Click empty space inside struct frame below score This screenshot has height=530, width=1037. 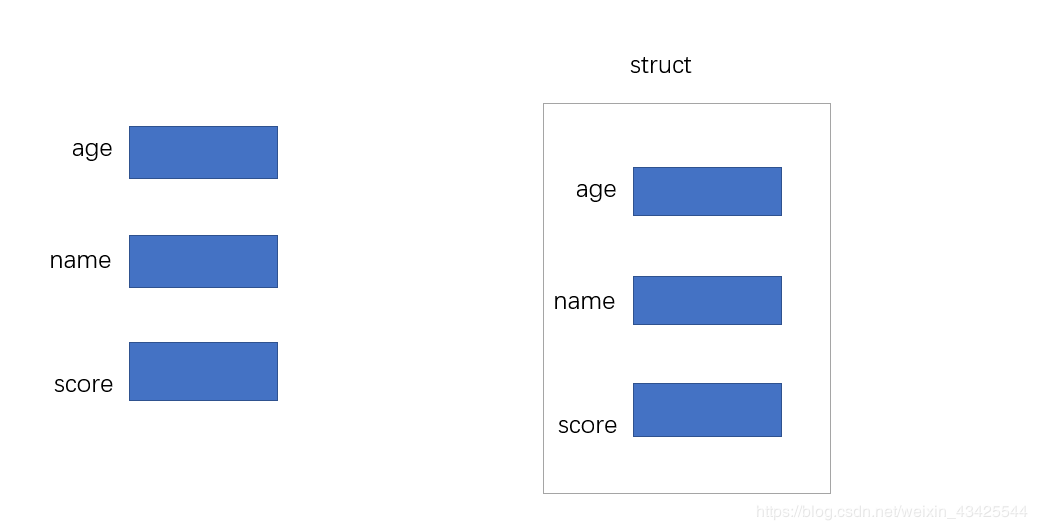tap(686, 464)
